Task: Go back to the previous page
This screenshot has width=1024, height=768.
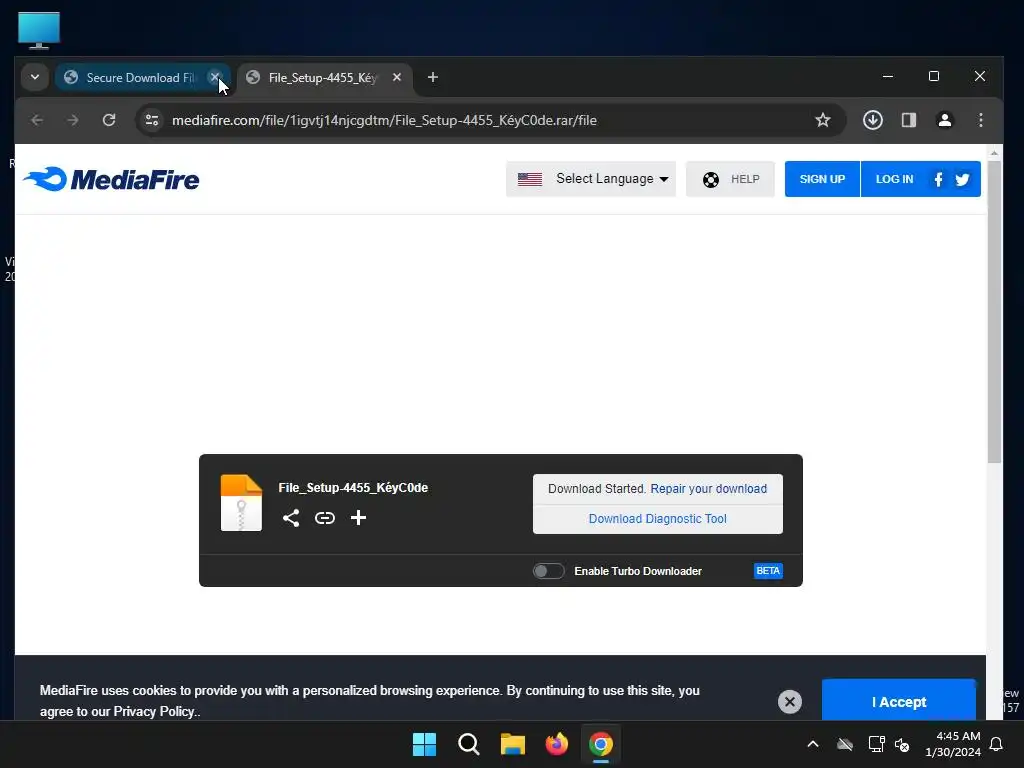Action: coord(37,120)
